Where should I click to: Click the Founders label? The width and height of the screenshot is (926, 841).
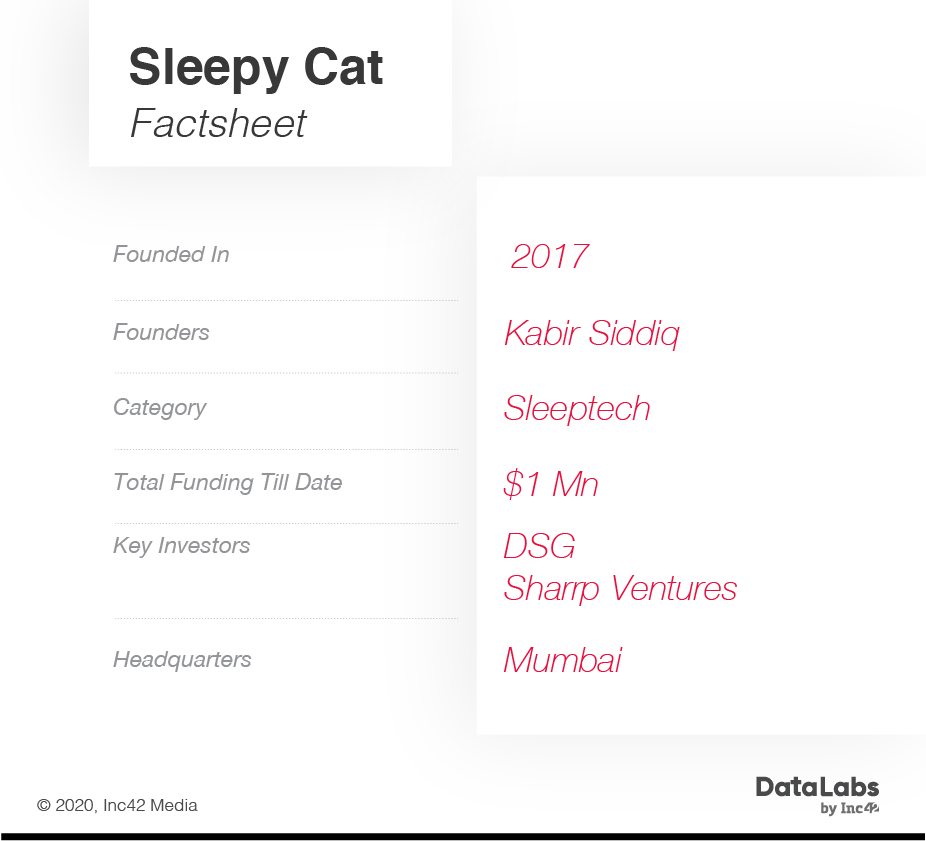tap(161, 332)
